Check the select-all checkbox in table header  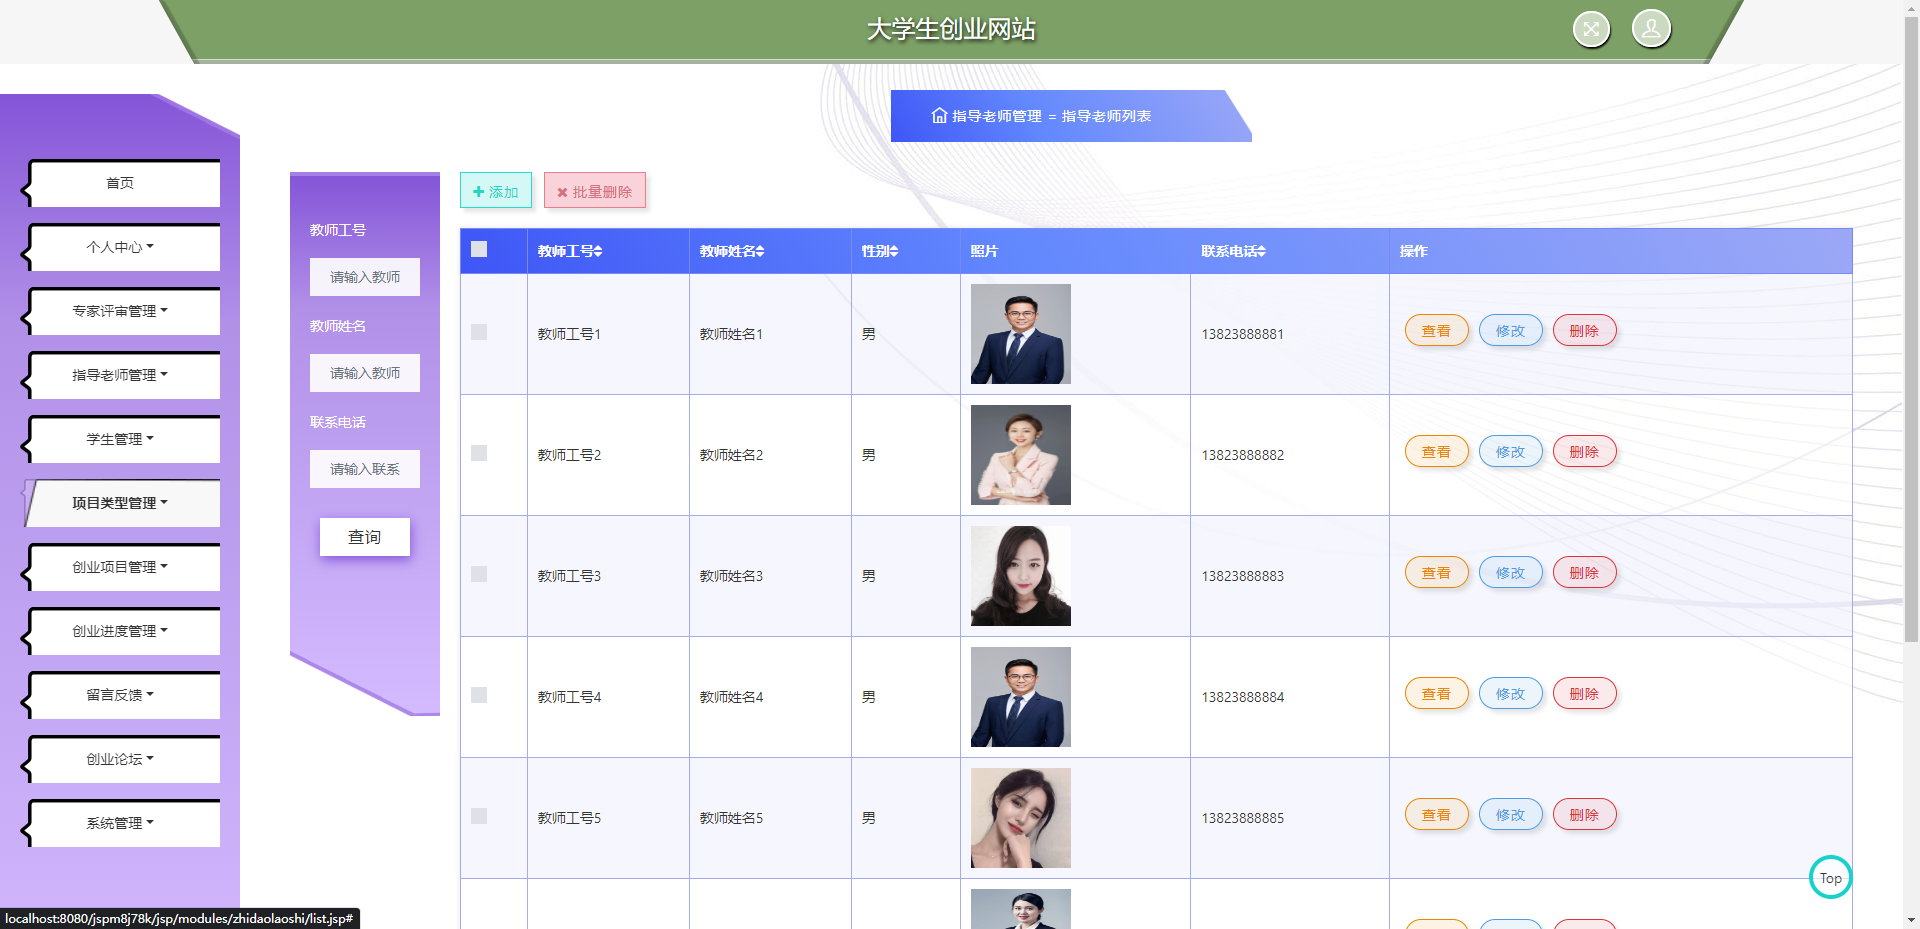pos(479,250)
